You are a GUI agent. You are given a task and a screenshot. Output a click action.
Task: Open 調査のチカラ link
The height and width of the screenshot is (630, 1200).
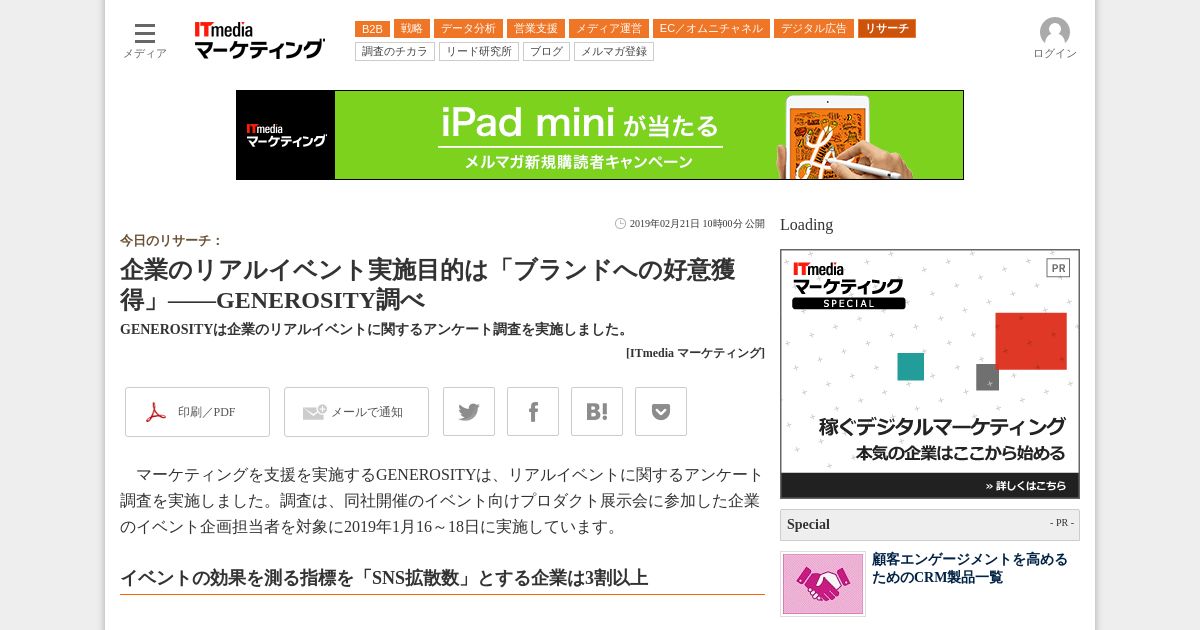click(x=395, y=51)
